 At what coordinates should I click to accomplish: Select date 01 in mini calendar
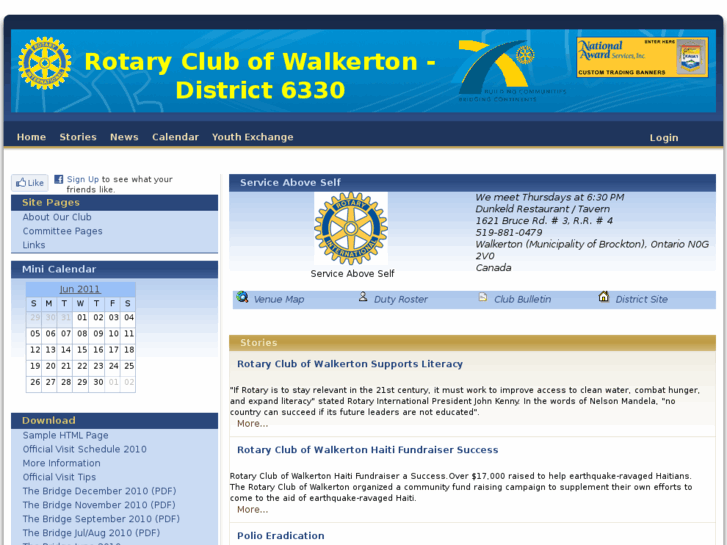click(82, 318)
